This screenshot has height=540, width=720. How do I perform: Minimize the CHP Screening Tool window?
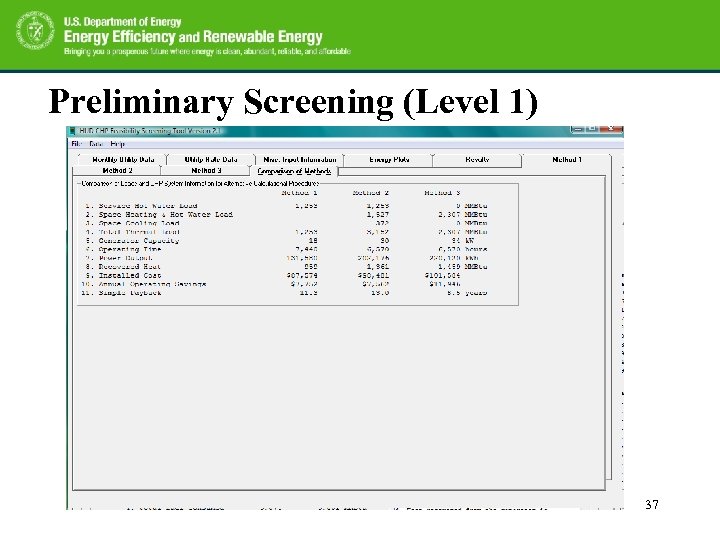578,129
